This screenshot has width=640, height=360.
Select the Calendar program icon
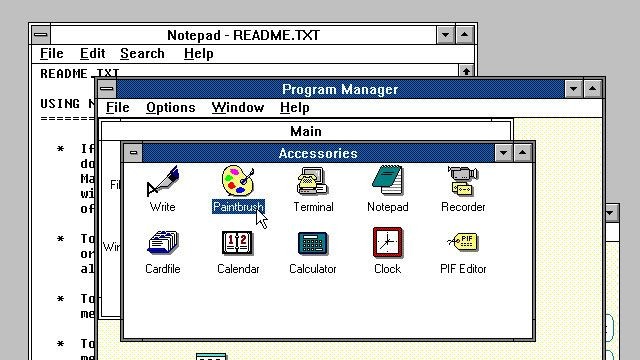point(238,242)
